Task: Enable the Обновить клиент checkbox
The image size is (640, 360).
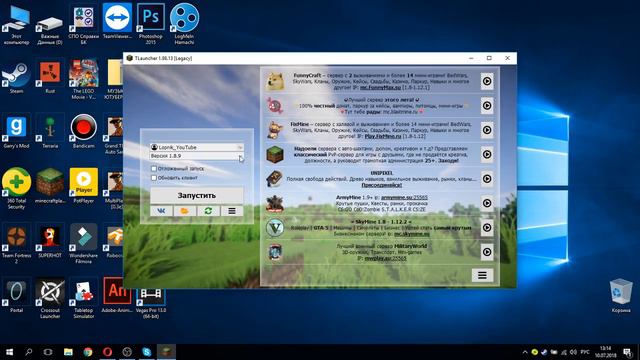Action: click(154, 178)
